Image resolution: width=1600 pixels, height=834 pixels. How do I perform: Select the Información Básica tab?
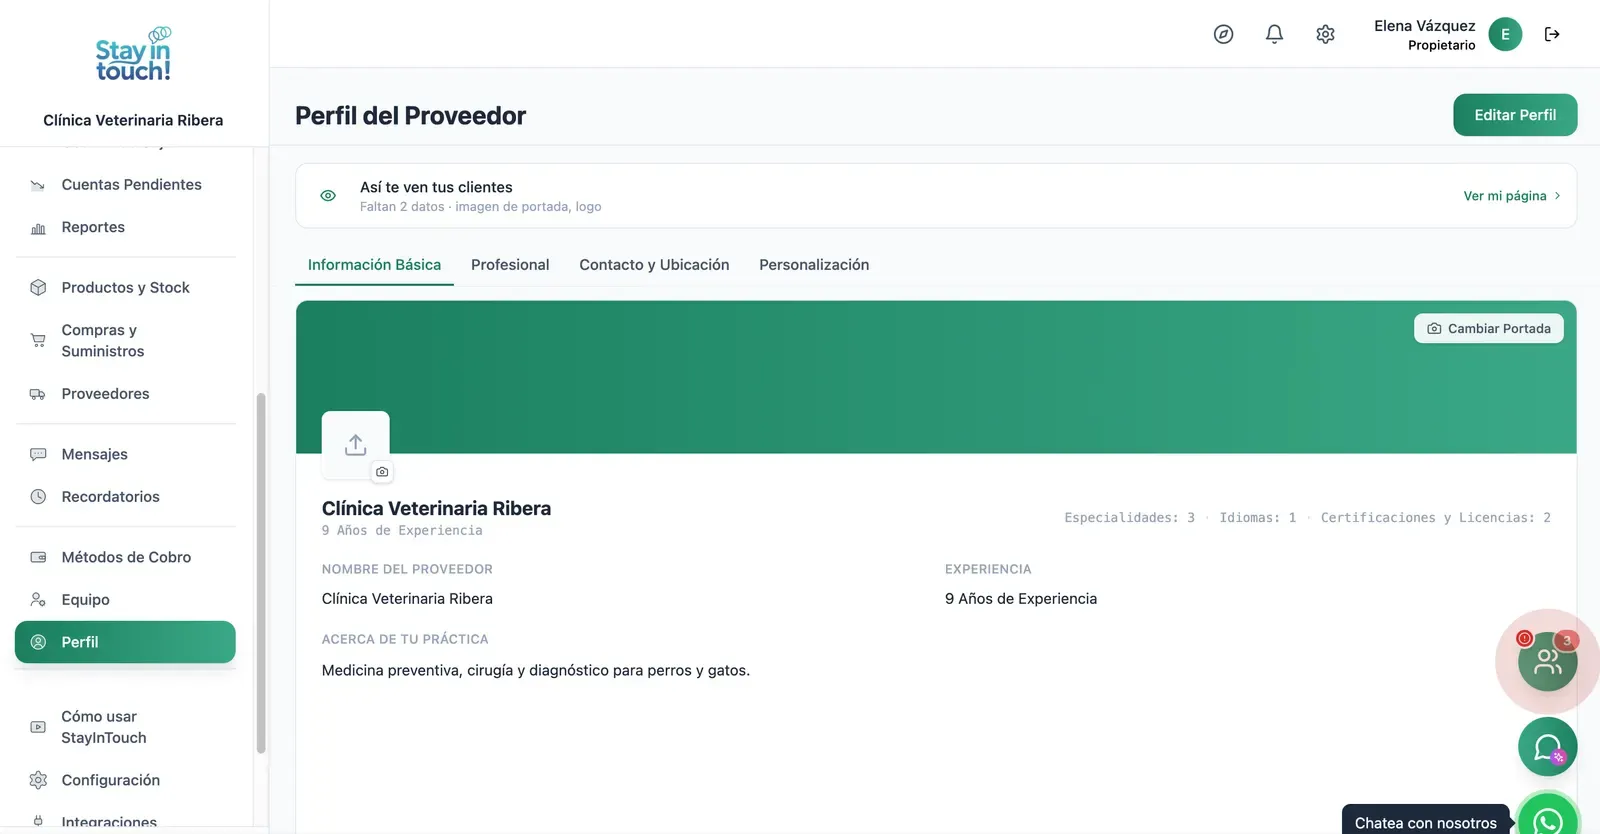point(374,265)
